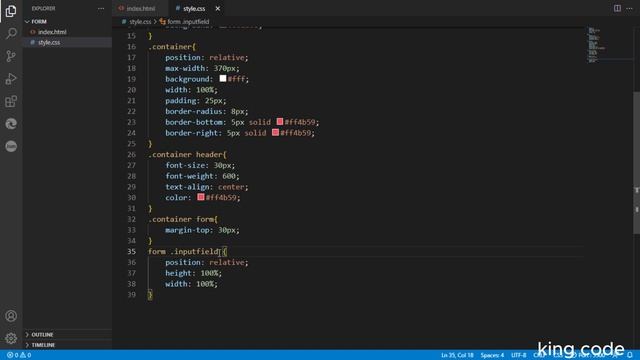Click the editor vertical scrollbar
640x360 pixels.
coord(636,162)
